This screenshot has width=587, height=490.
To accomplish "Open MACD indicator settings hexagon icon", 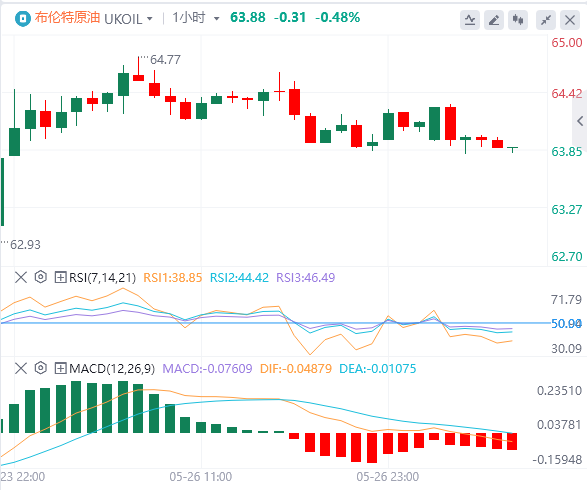I will pyautogui.click(x=40, y=368).
